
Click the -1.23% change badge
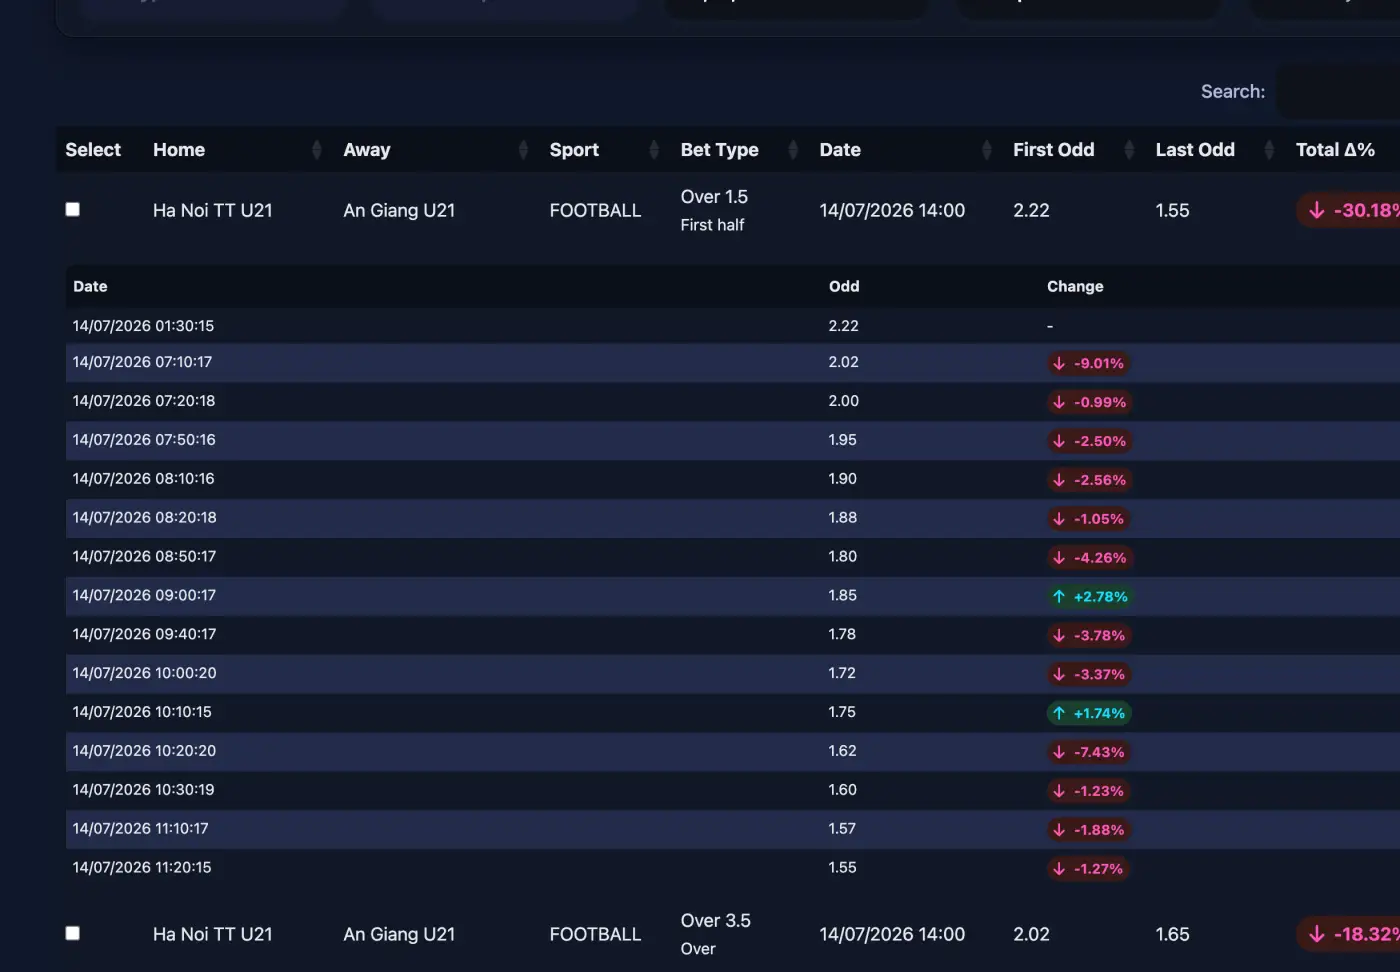click(x=1089, y=791)
